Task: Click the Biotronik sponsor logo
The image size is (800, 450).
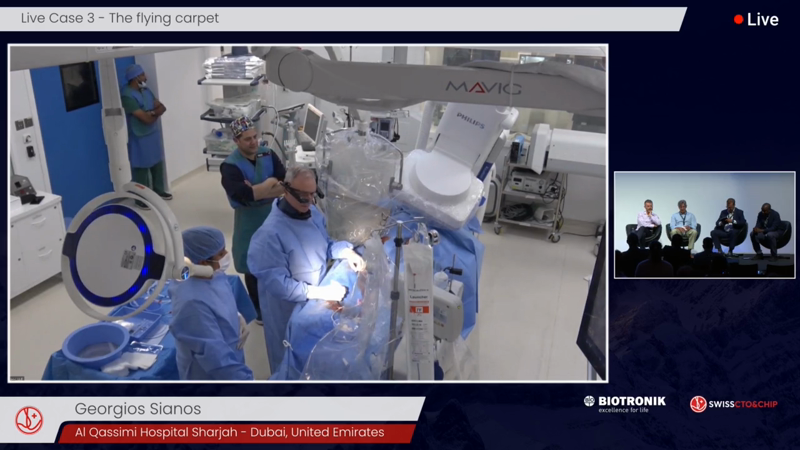Action: tap(624, 401)
